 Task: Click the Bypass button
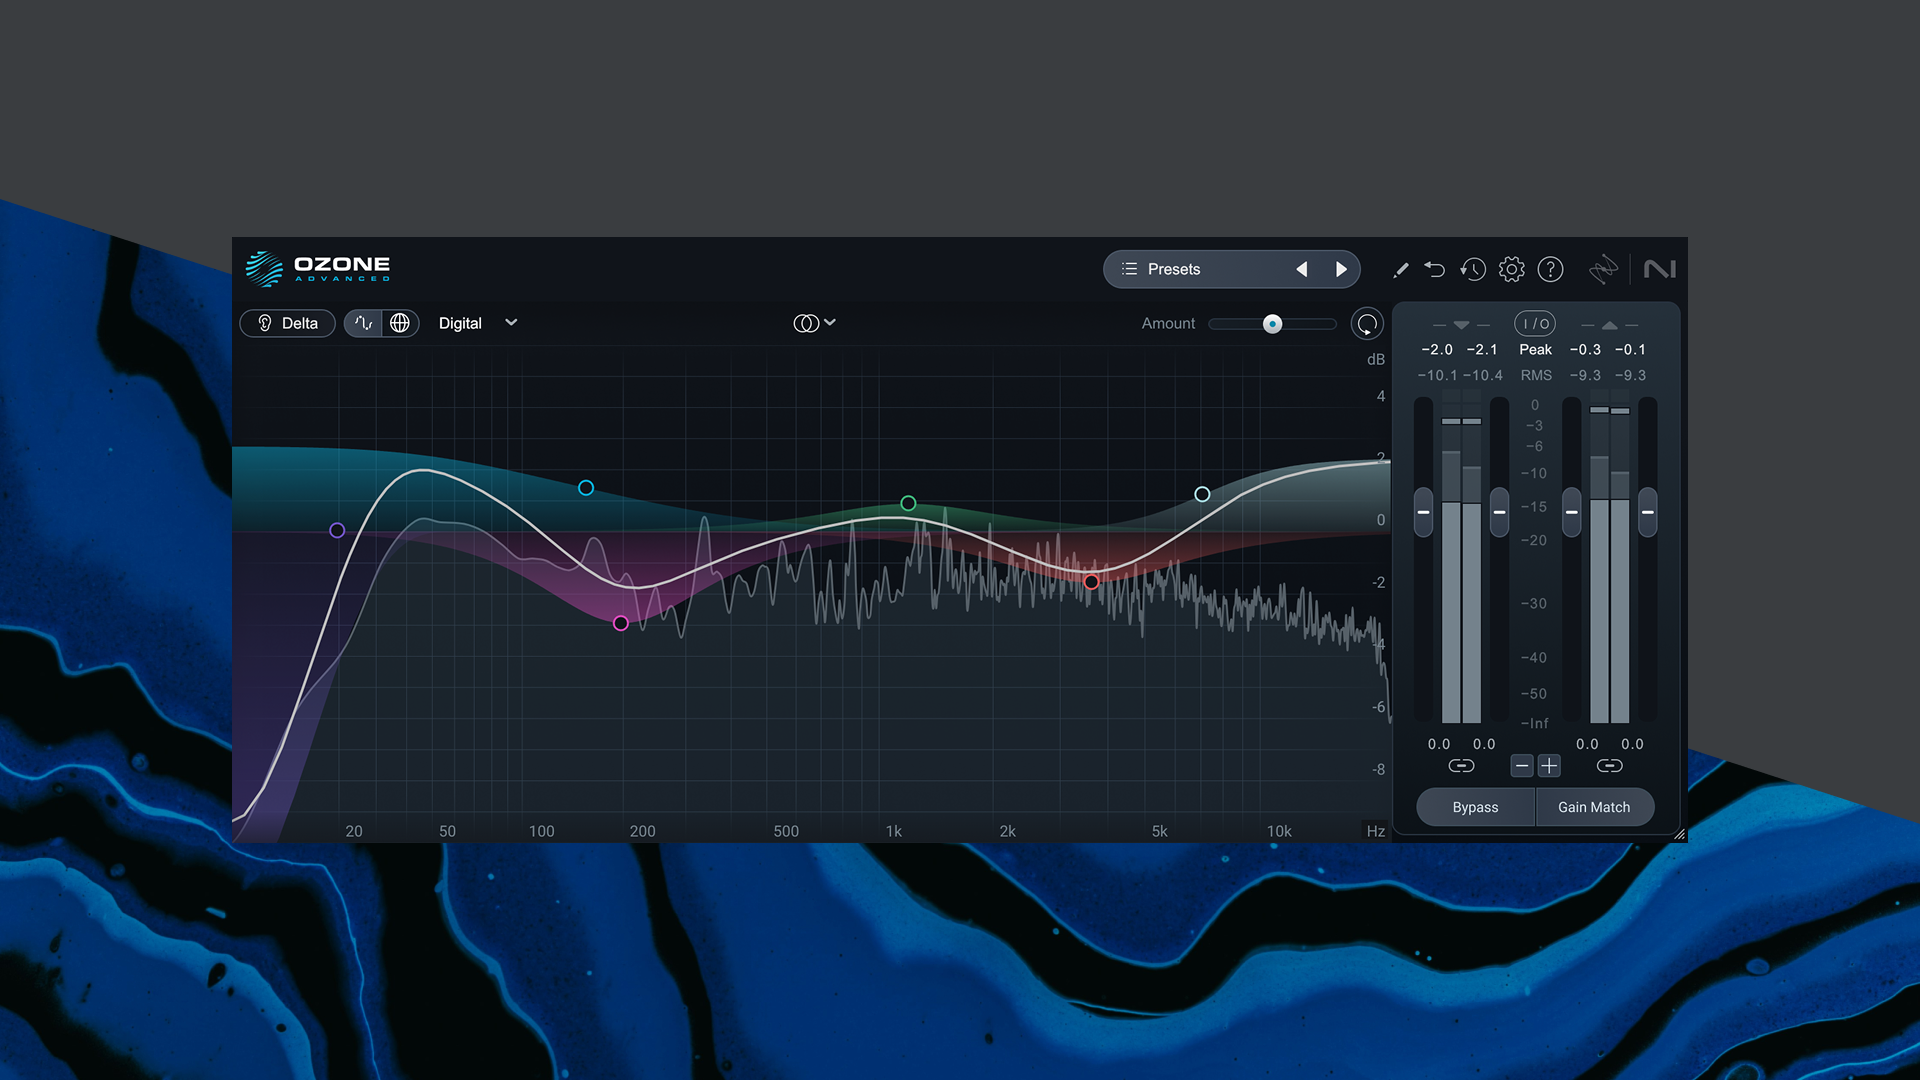(1475, 807)
